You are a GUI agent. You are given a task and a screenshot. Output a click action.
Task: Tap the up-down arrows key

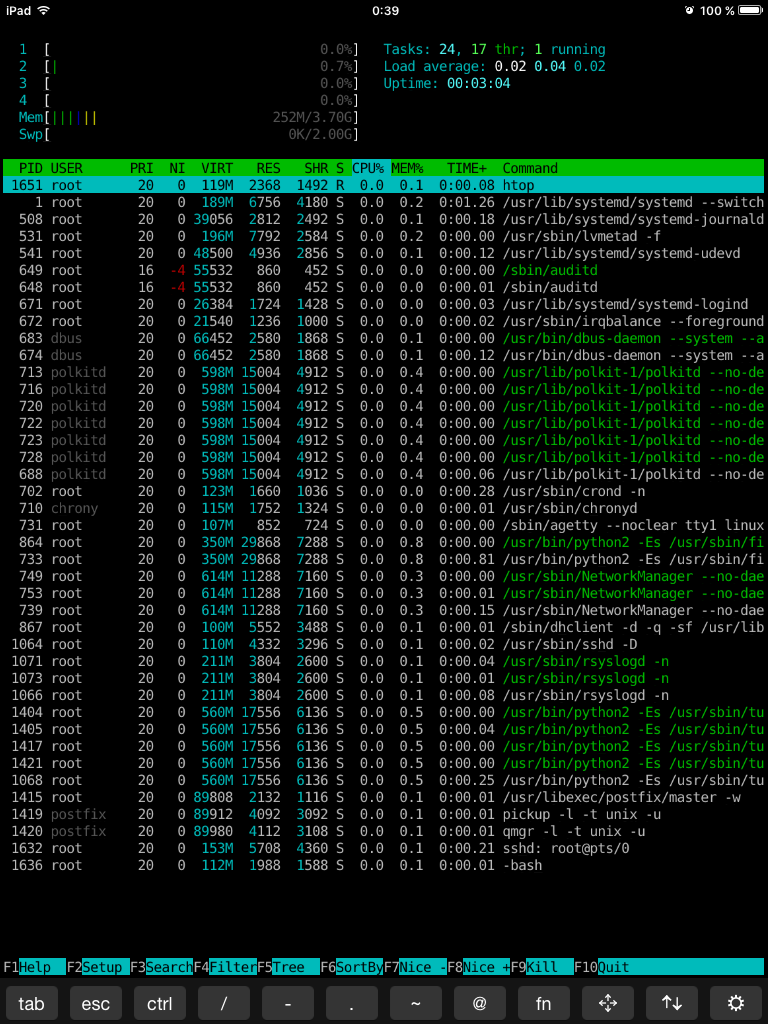point(671,1003)
